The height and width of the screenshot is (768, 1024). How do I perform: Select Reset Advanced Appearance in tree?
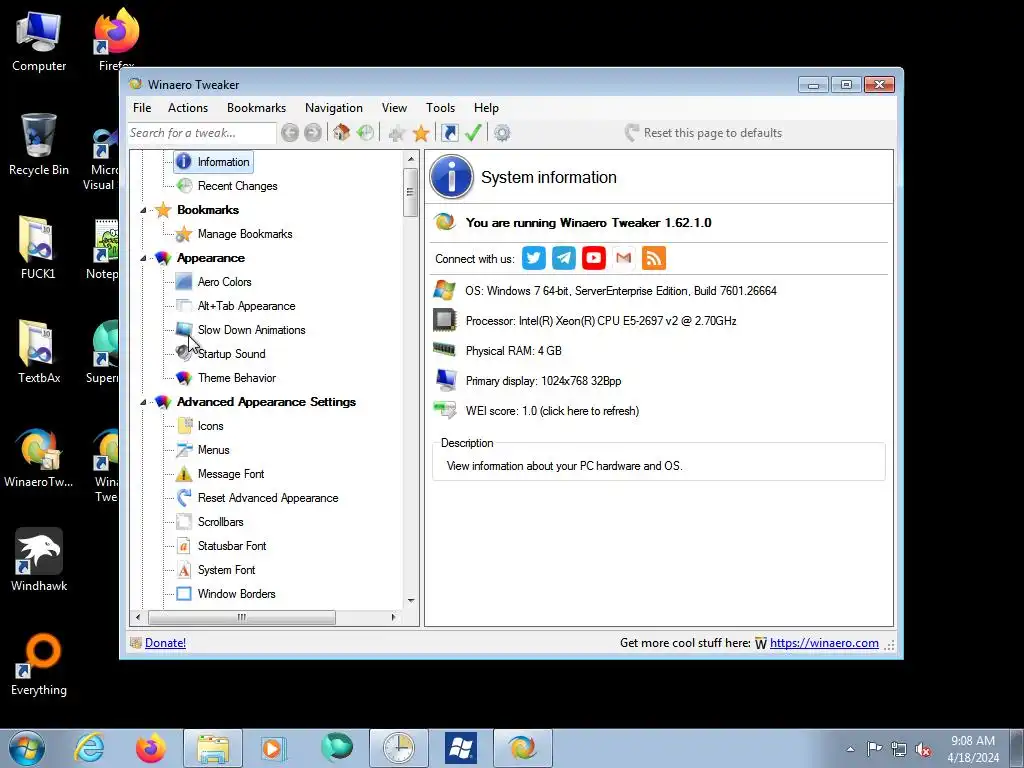[x=268, y=498]
